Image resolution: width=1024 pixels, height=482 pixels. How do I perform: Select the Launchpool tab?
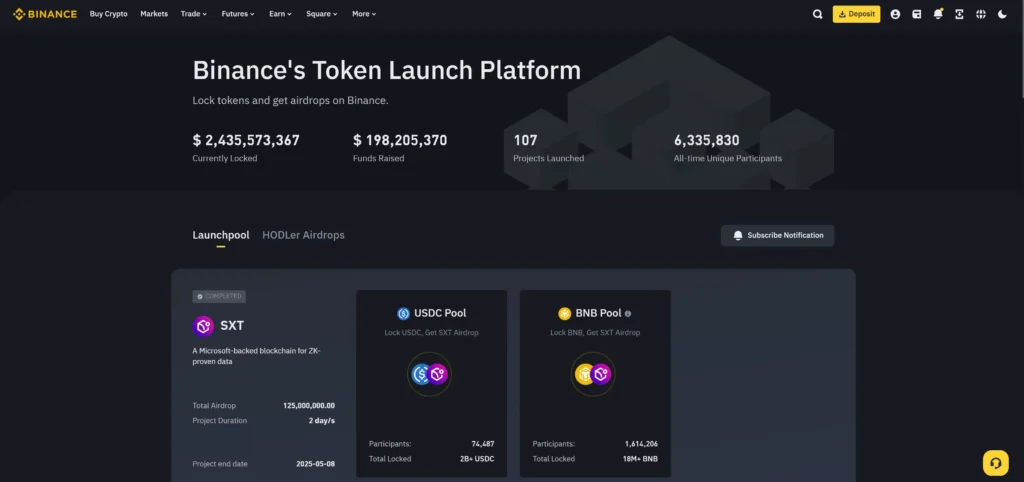pos(221,235)
